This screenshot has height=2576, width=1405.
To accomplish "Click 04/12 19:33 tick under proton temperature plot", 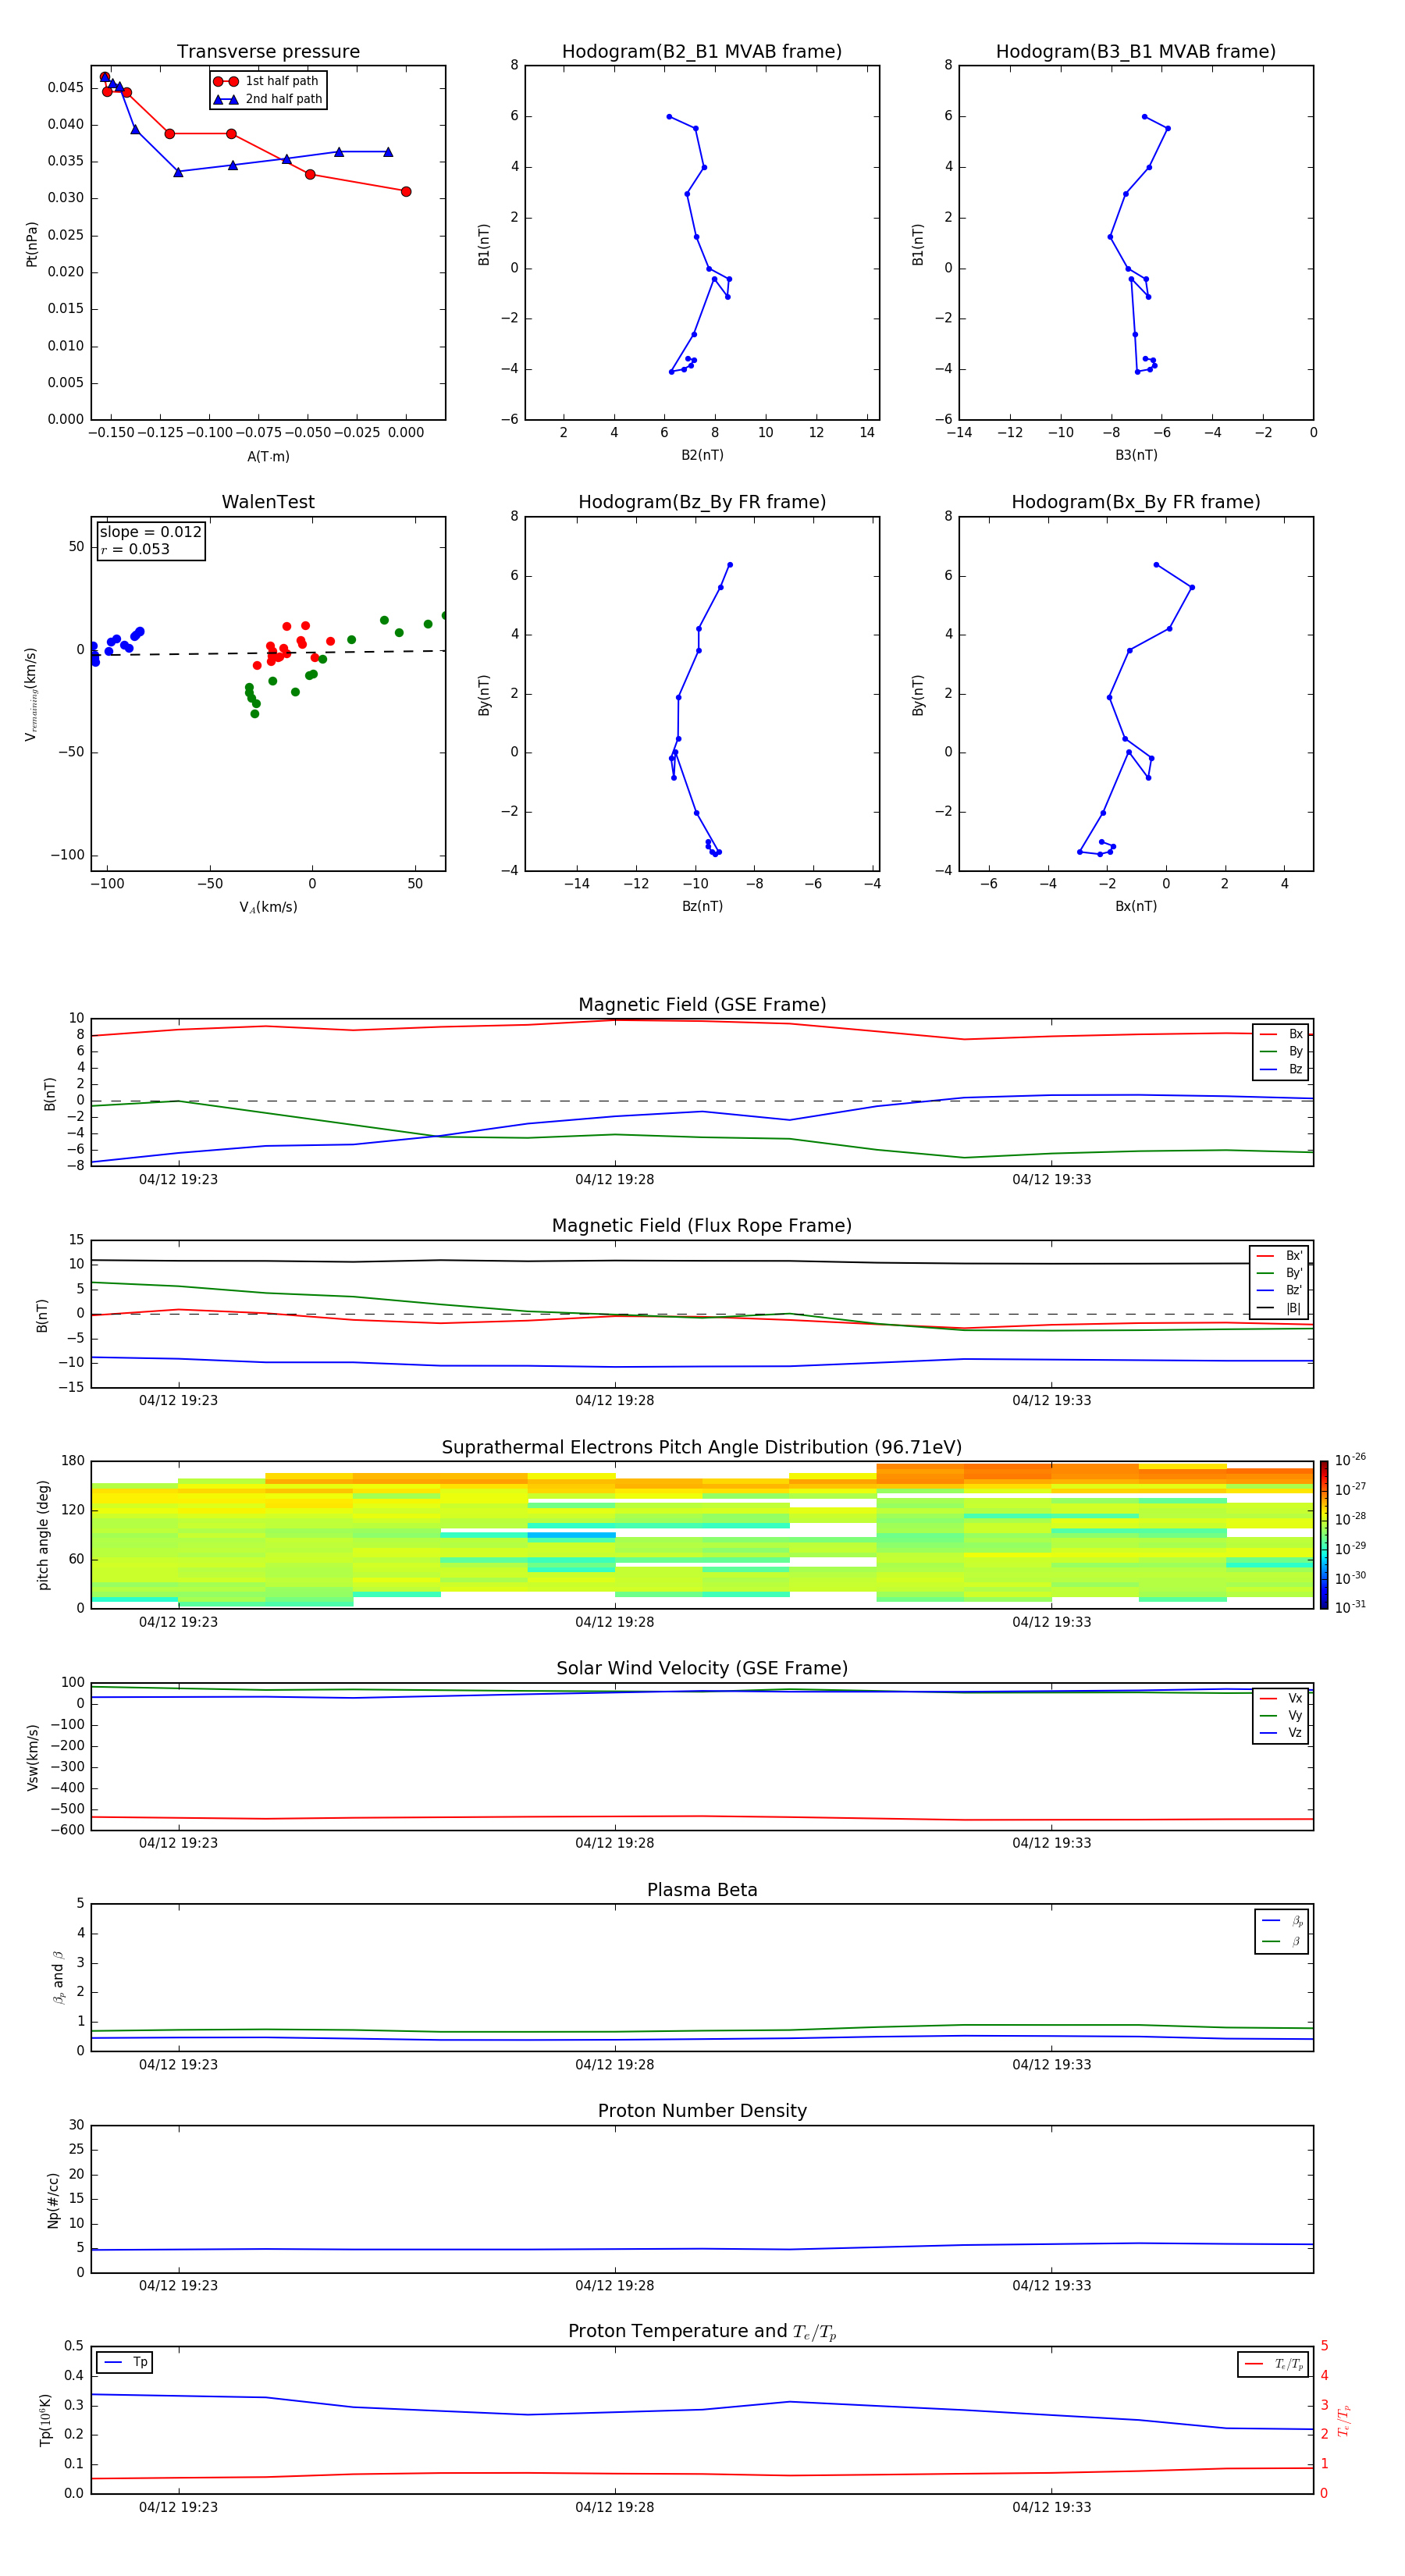I will coord(1051,2507).
